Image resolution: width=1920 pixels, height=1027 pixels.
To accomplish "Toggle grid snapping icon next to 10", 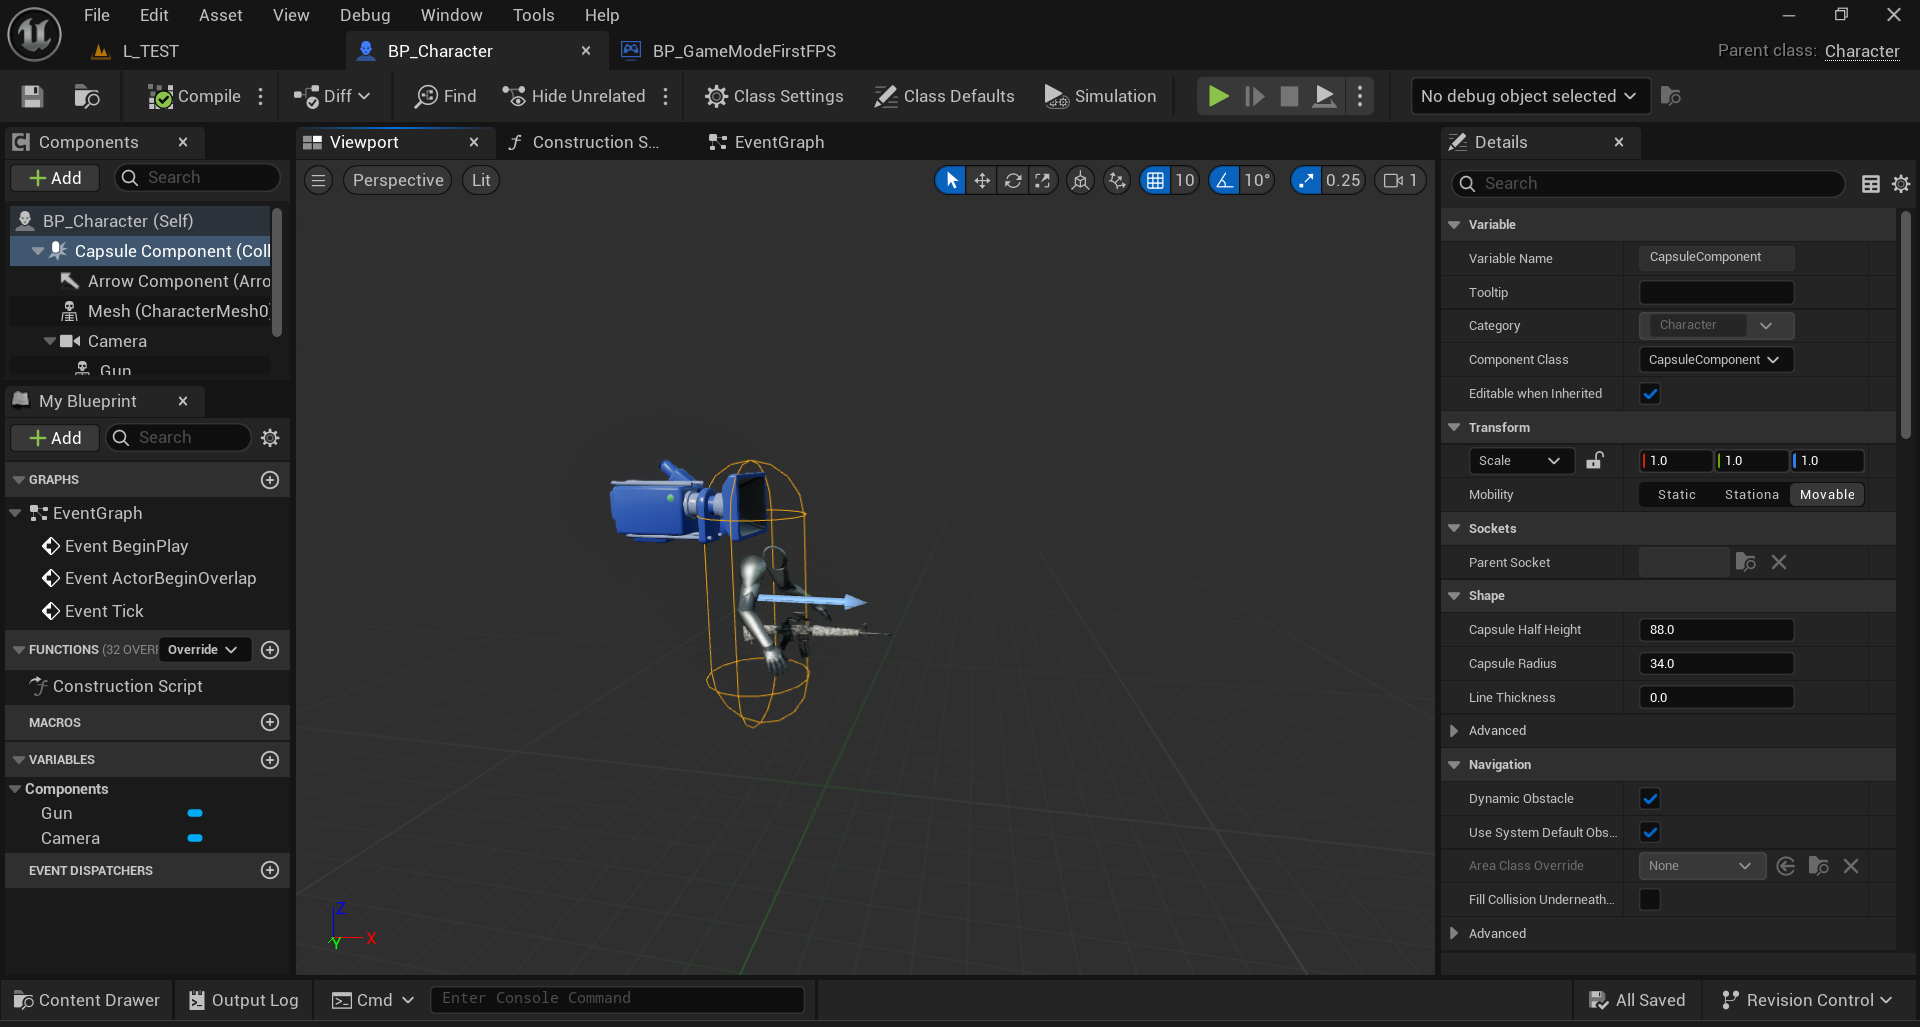I will pos(1155,180).
